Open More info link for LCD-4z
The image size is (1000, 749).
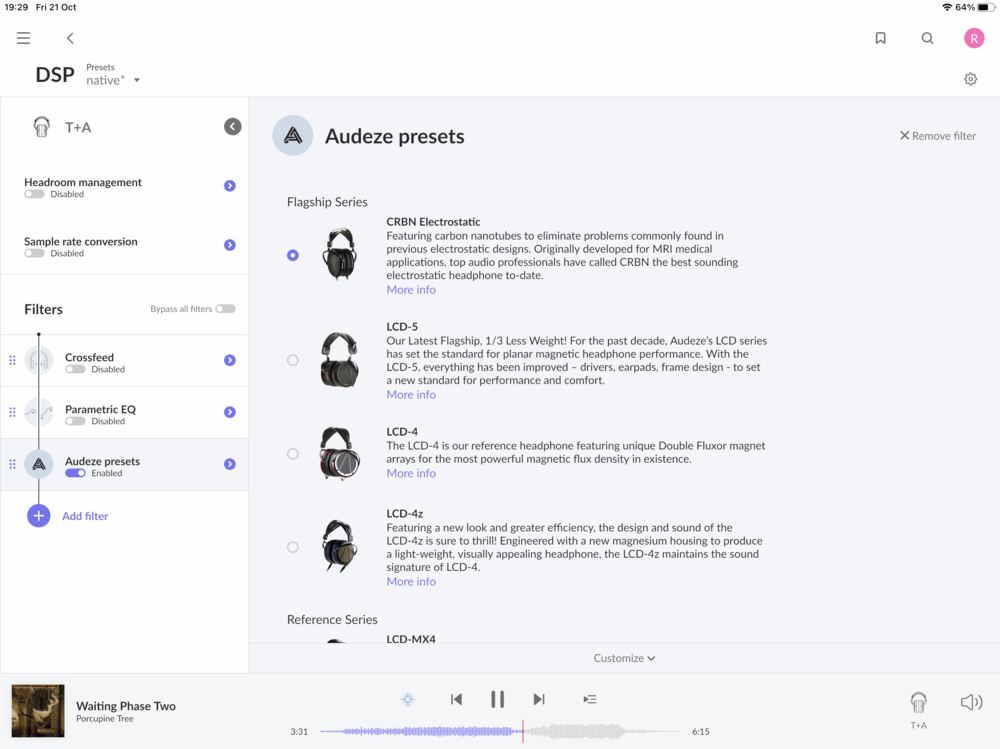pos(411,581)
